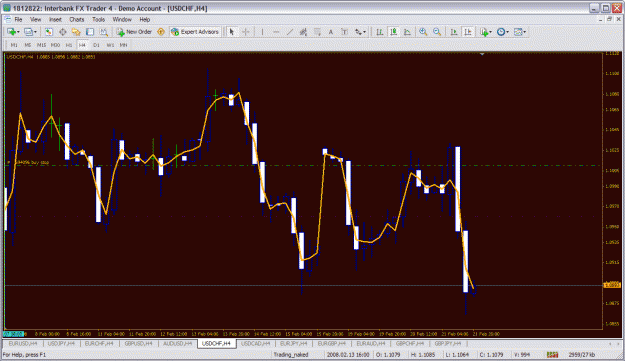Open the Insert menu
Viewport: 625px width, 361px height.
point(55,20)
